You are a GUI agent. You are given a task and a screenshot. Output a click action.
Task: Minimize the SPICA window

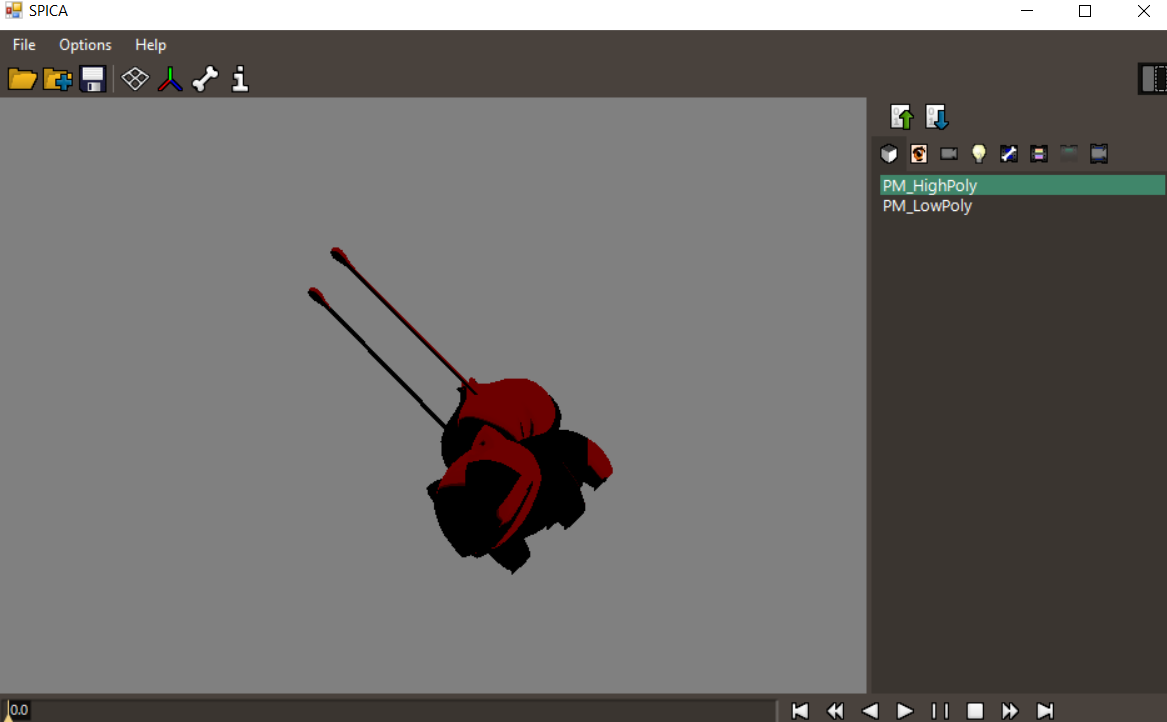pyautogui.click(x=1027, y=11)
